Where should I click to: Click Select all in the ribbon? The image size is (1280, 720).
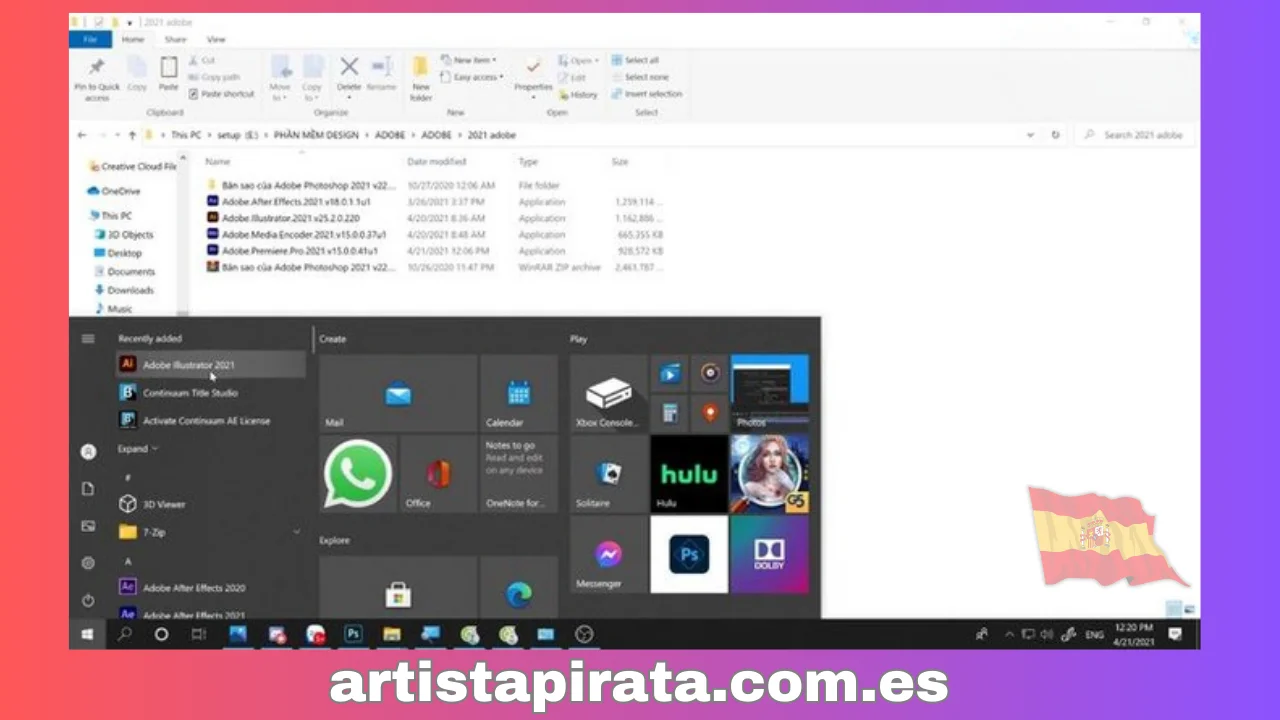coord(635,60)
